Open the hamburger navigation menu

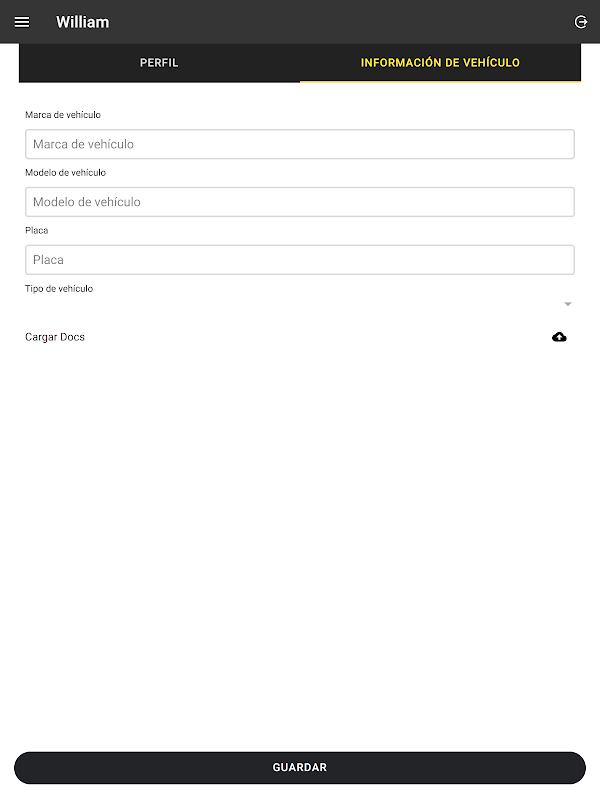tap(21, 22)
